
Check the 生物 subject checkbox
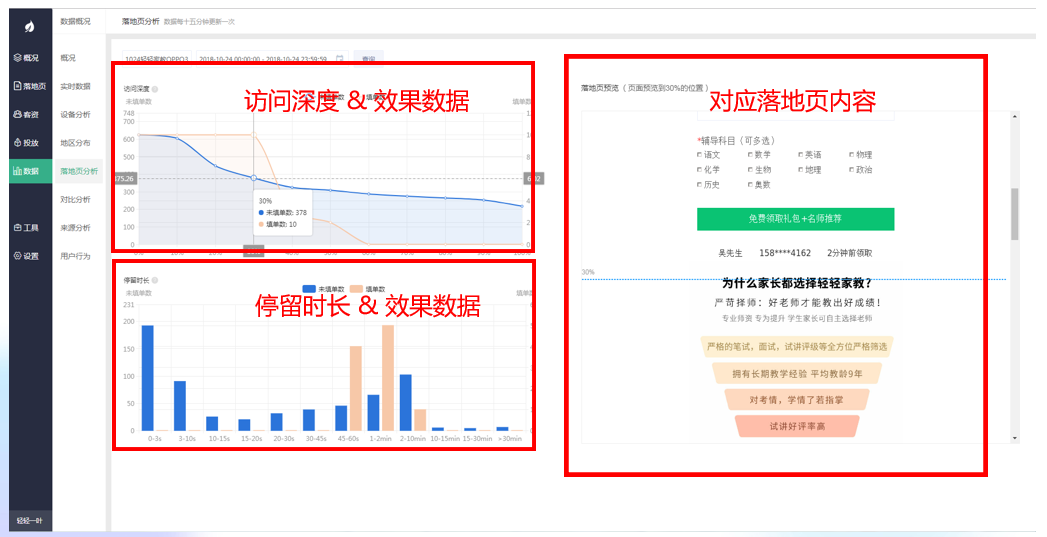(751, 170)
